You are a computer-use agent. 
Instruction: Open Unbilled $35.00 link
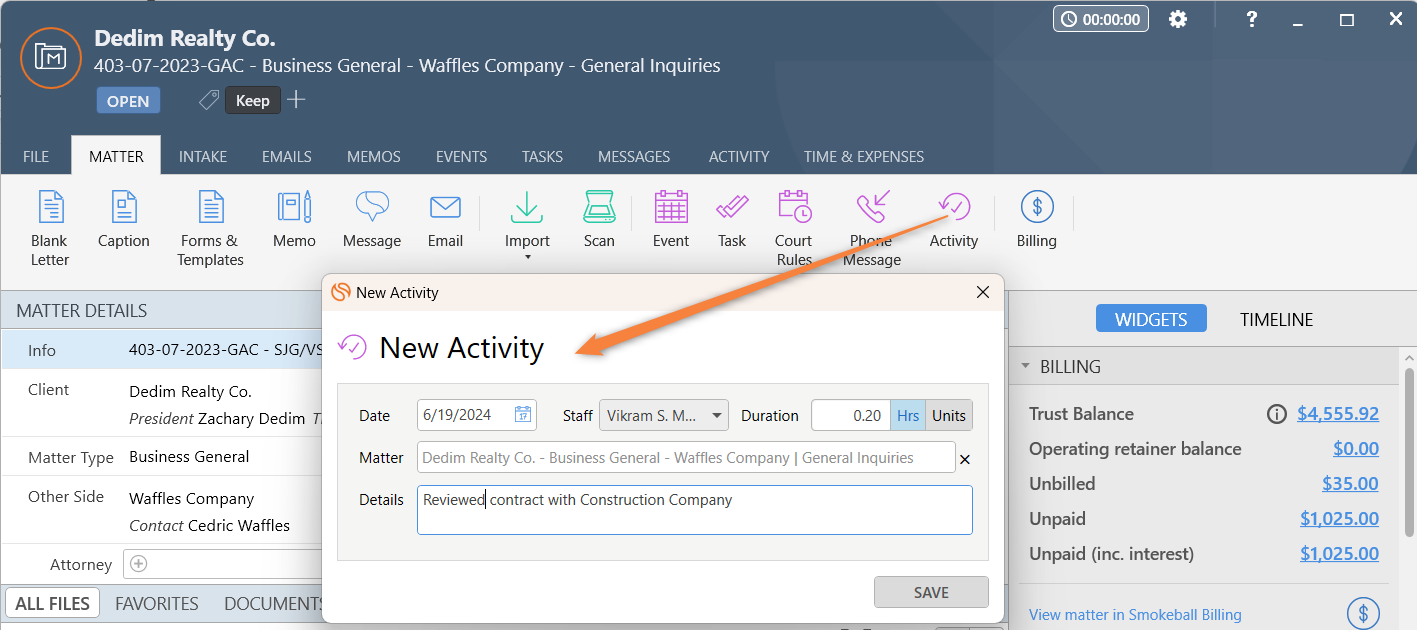click(x=1350, y=484)
